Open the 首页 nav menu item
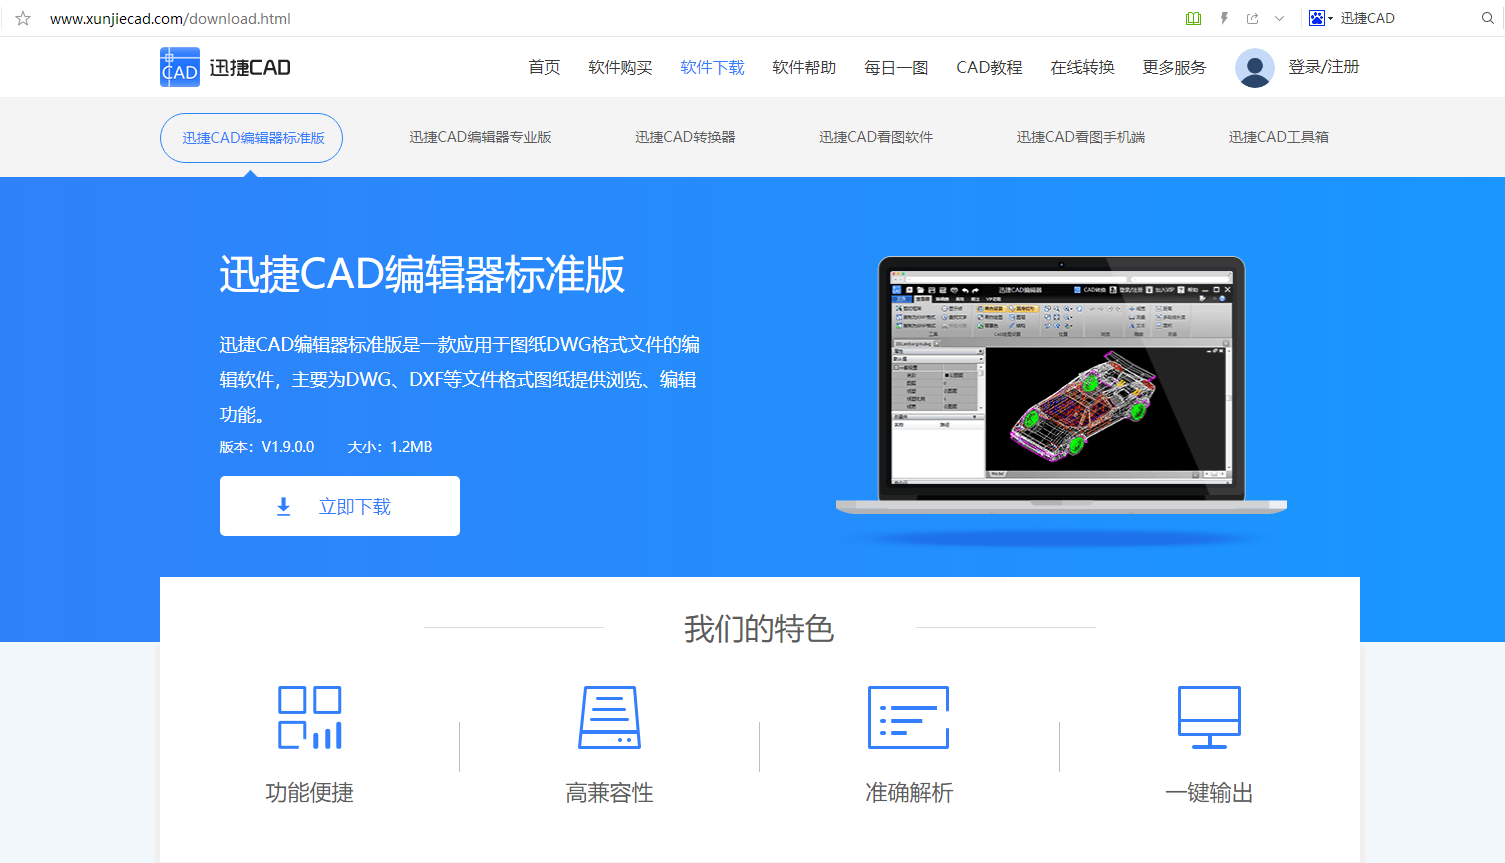The height and width of the screenshot is (863, 1505). coord(544,67)
